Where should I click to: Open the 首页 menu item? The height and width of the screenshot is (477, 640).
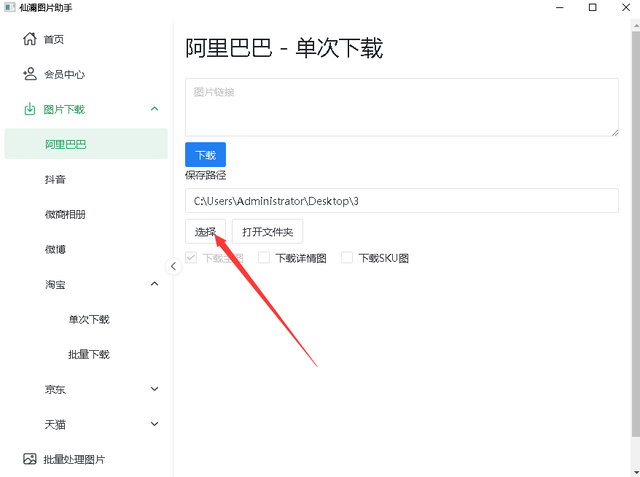pos(86,39)
